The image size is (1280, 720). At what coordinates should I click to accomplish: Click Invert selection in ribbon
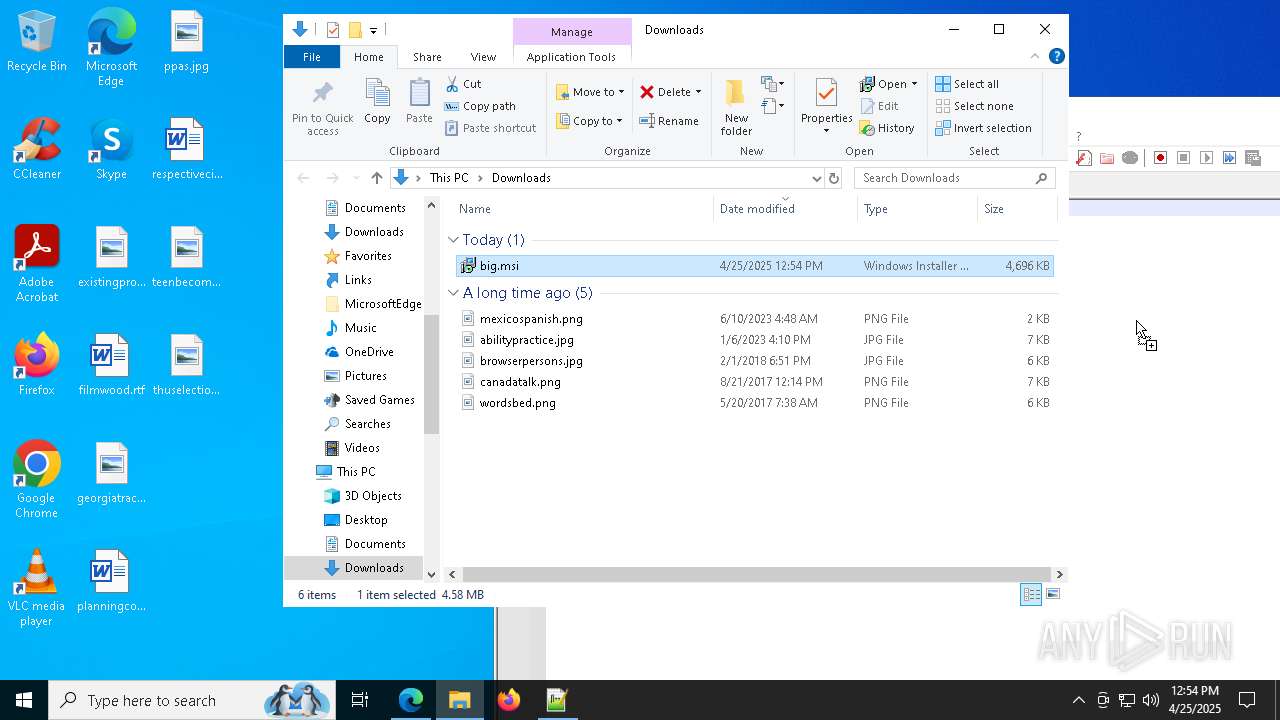(x=983, y=128)
